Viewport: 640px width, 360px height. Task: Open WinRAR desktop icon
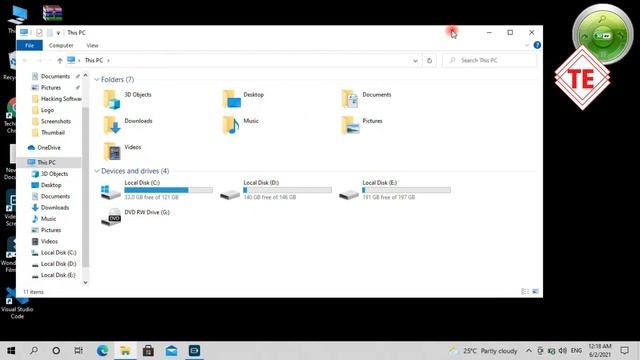(x=53, y=13)
